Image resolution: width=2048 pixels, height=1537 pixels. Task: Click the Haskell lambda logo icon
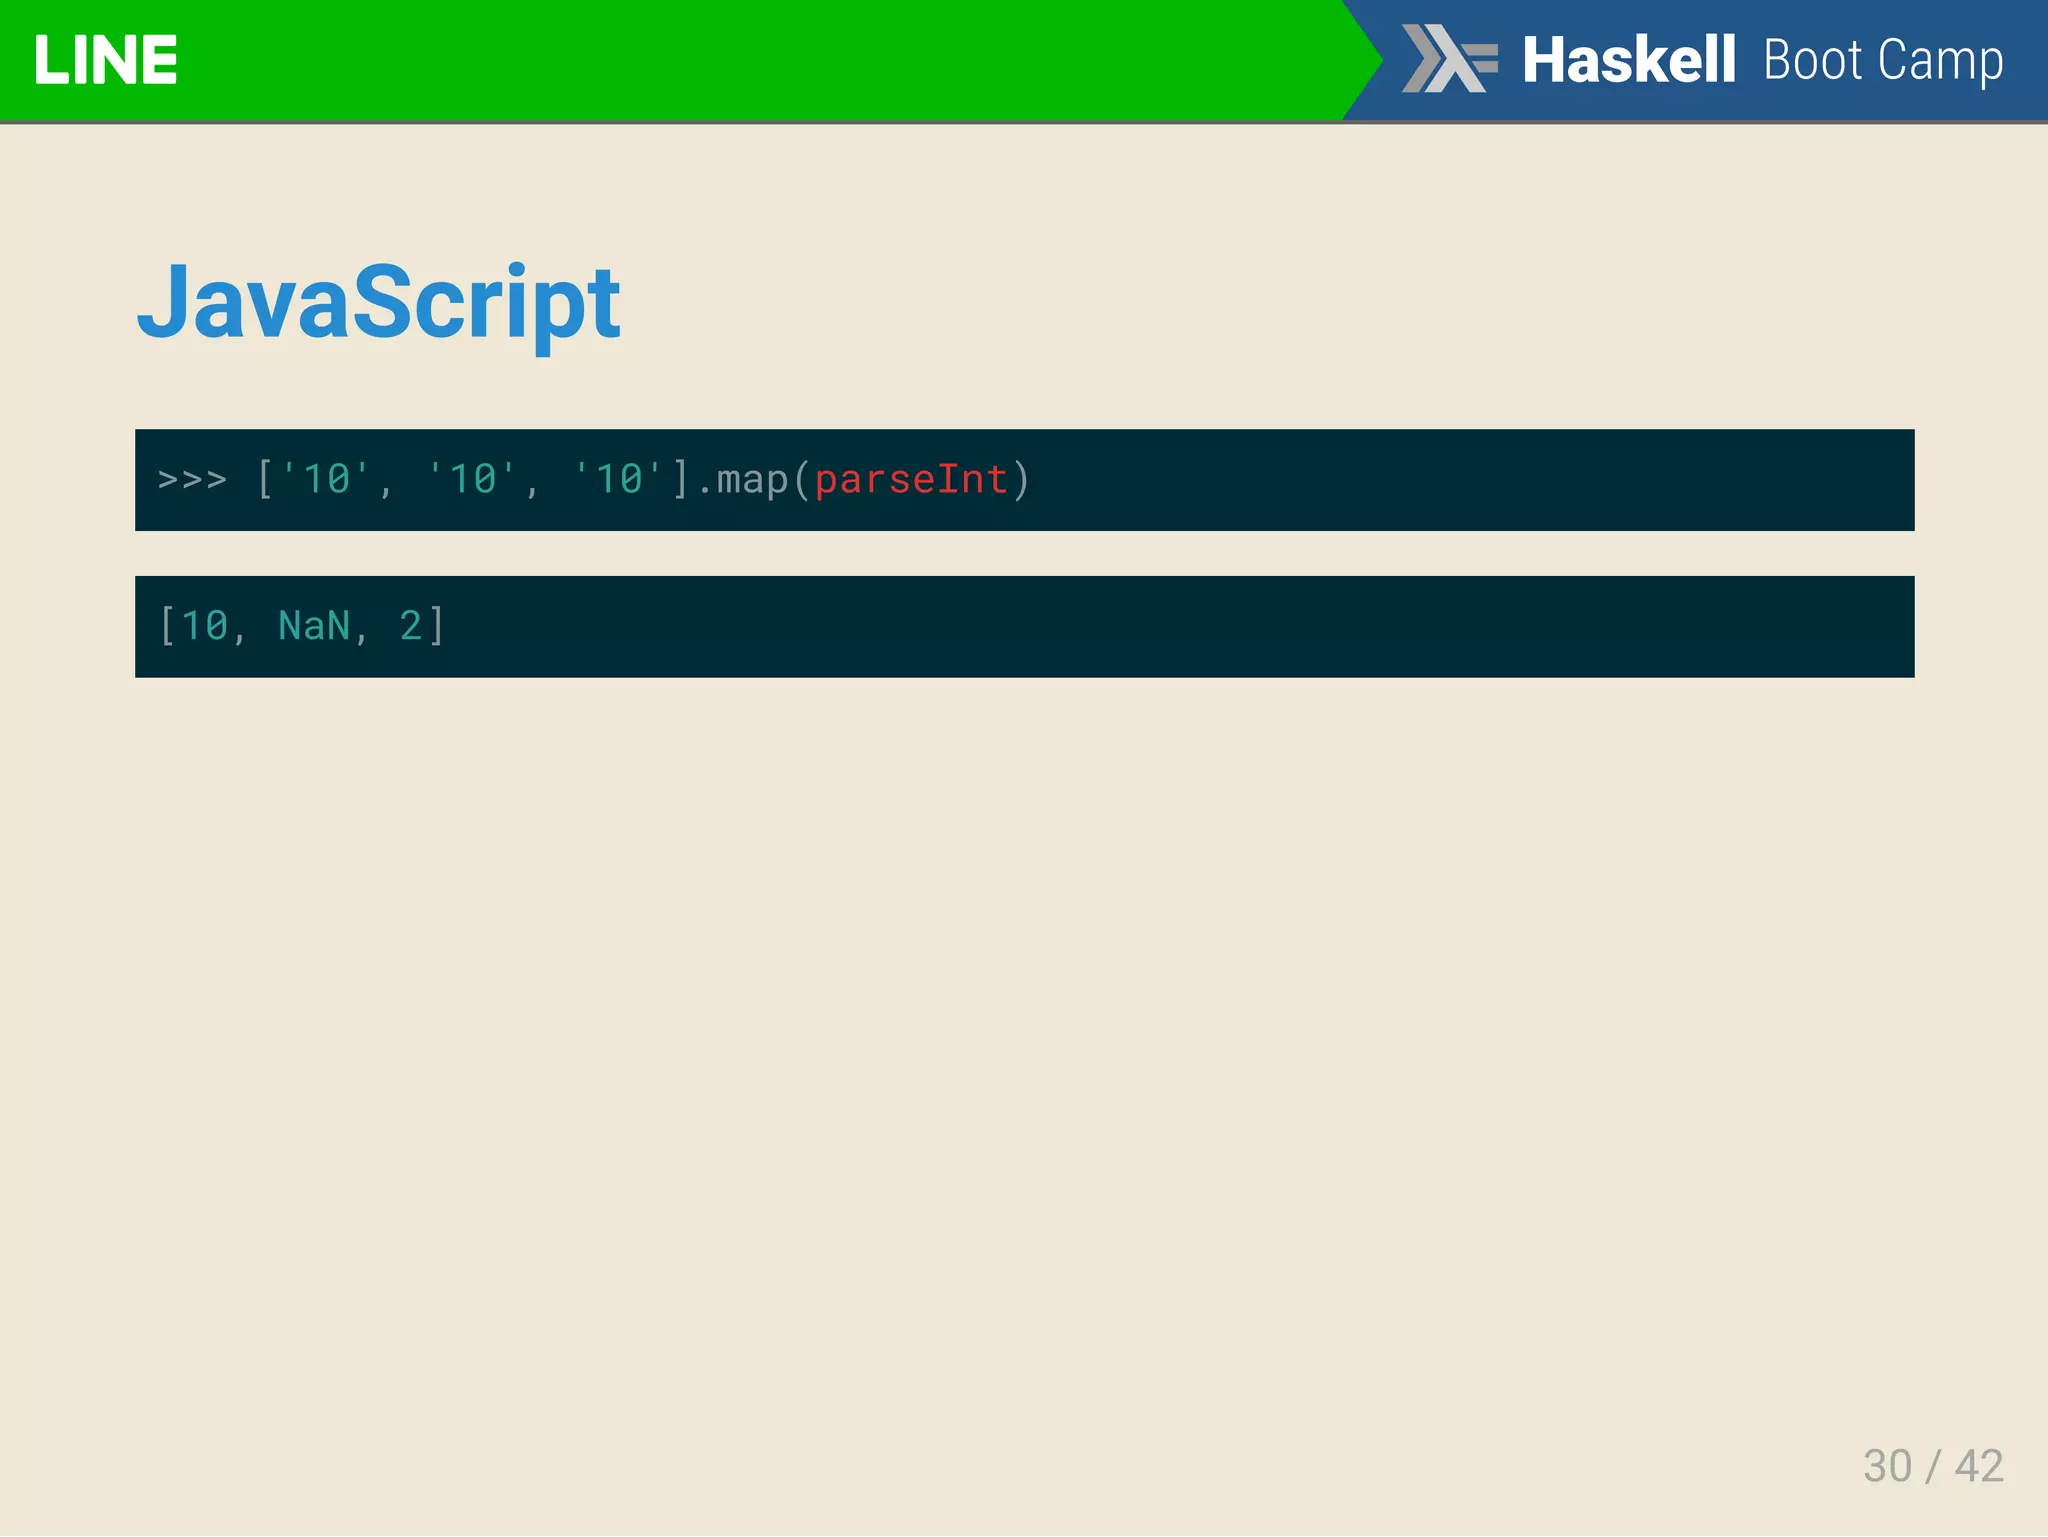[1449, 59]
